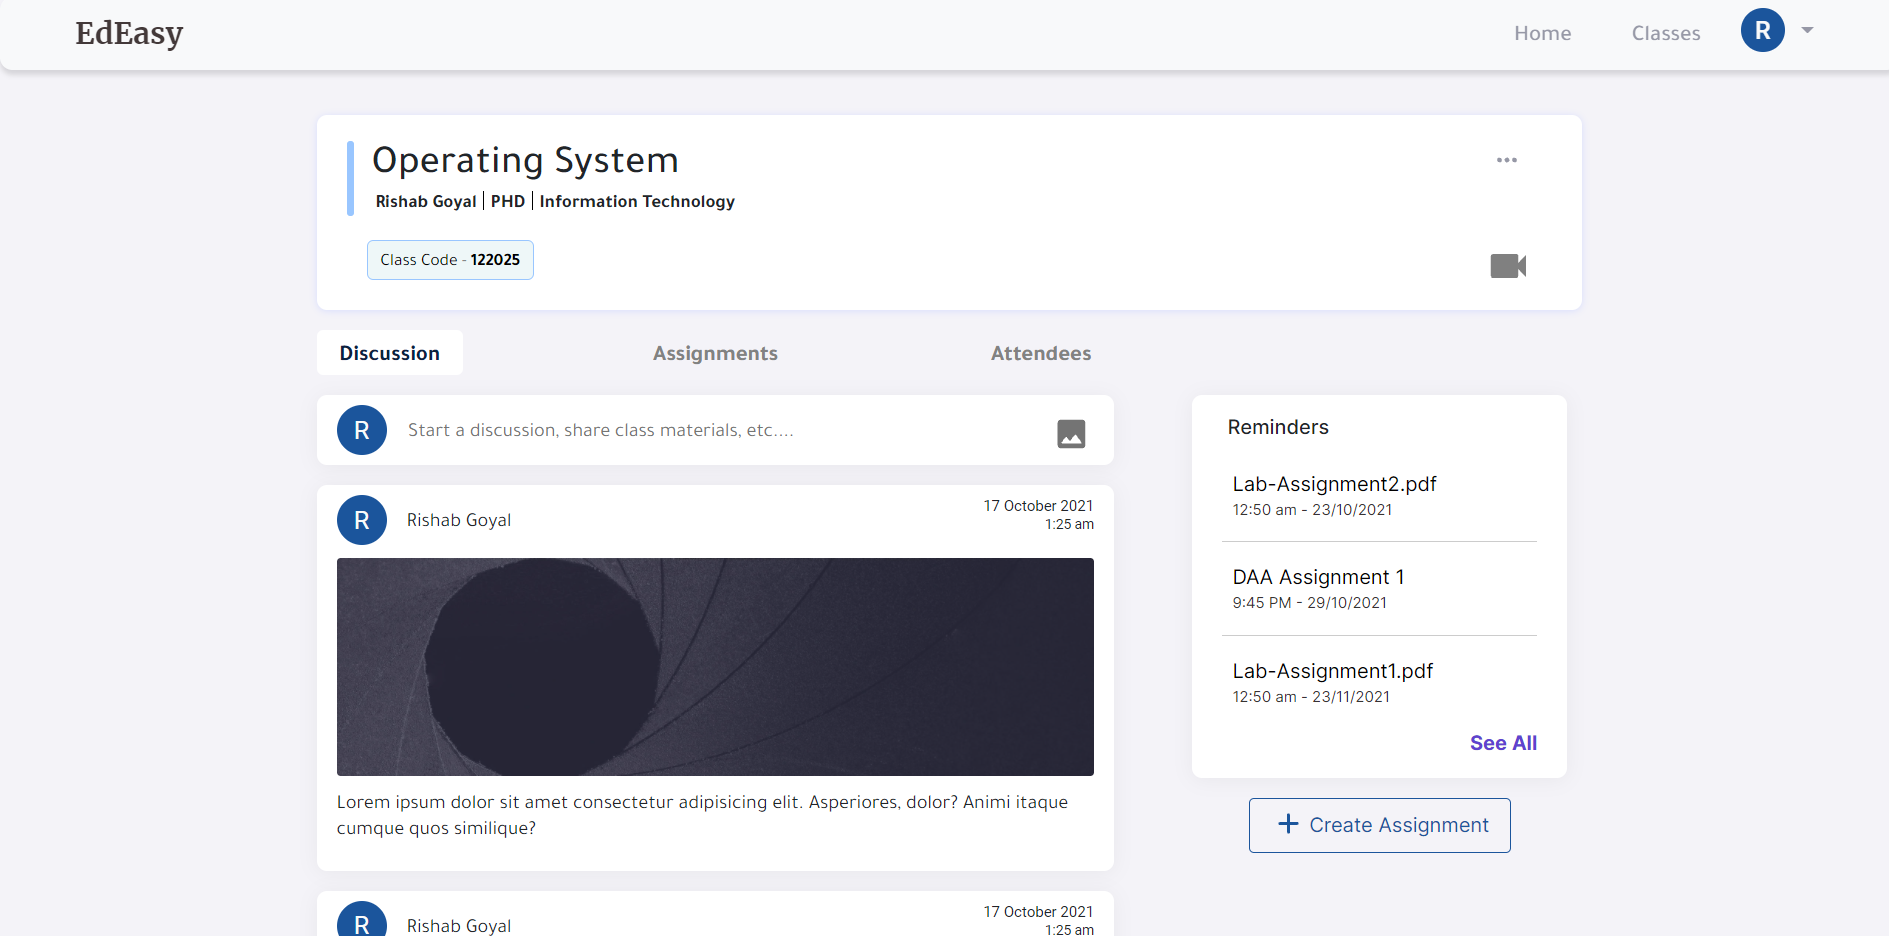1889x936 pixels.
Task: Open the post's dark aperture image
Action: coord(715,667)
